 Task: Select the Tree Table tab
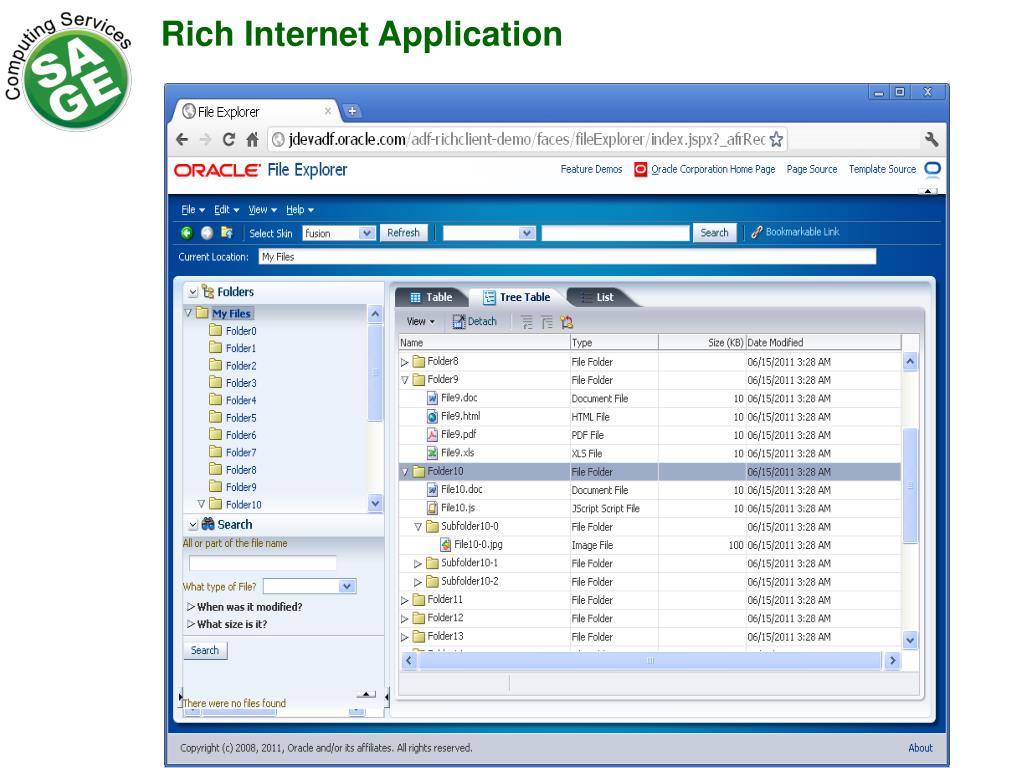[517, 297]
